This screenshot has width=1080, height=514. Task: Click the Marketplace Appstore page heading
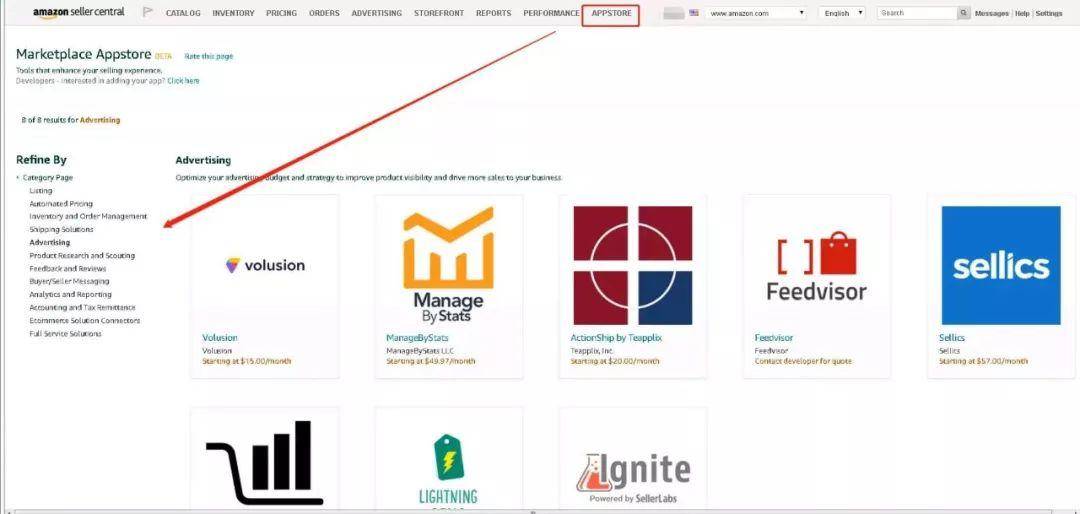[x=83, y=54]
